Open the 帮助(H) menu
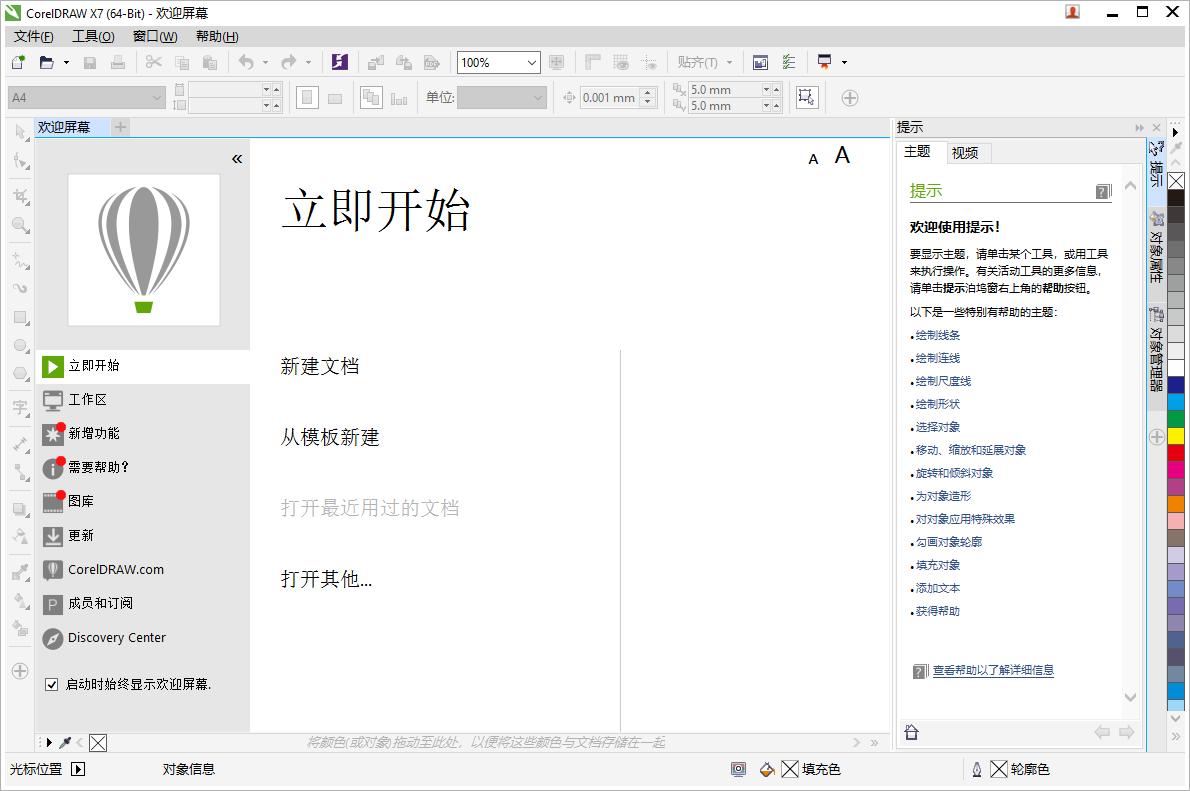The image size is (1190, 791). click(x=217, y=36)
